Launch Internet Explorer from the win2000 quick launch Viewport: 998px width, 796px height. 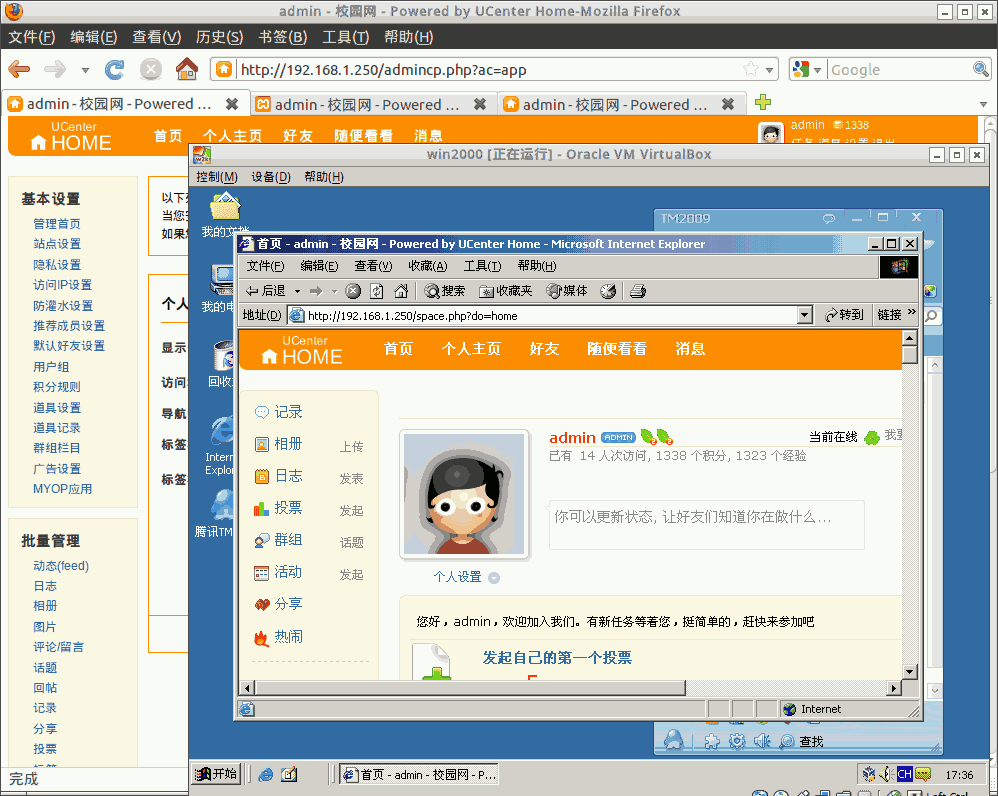(265, 774)
